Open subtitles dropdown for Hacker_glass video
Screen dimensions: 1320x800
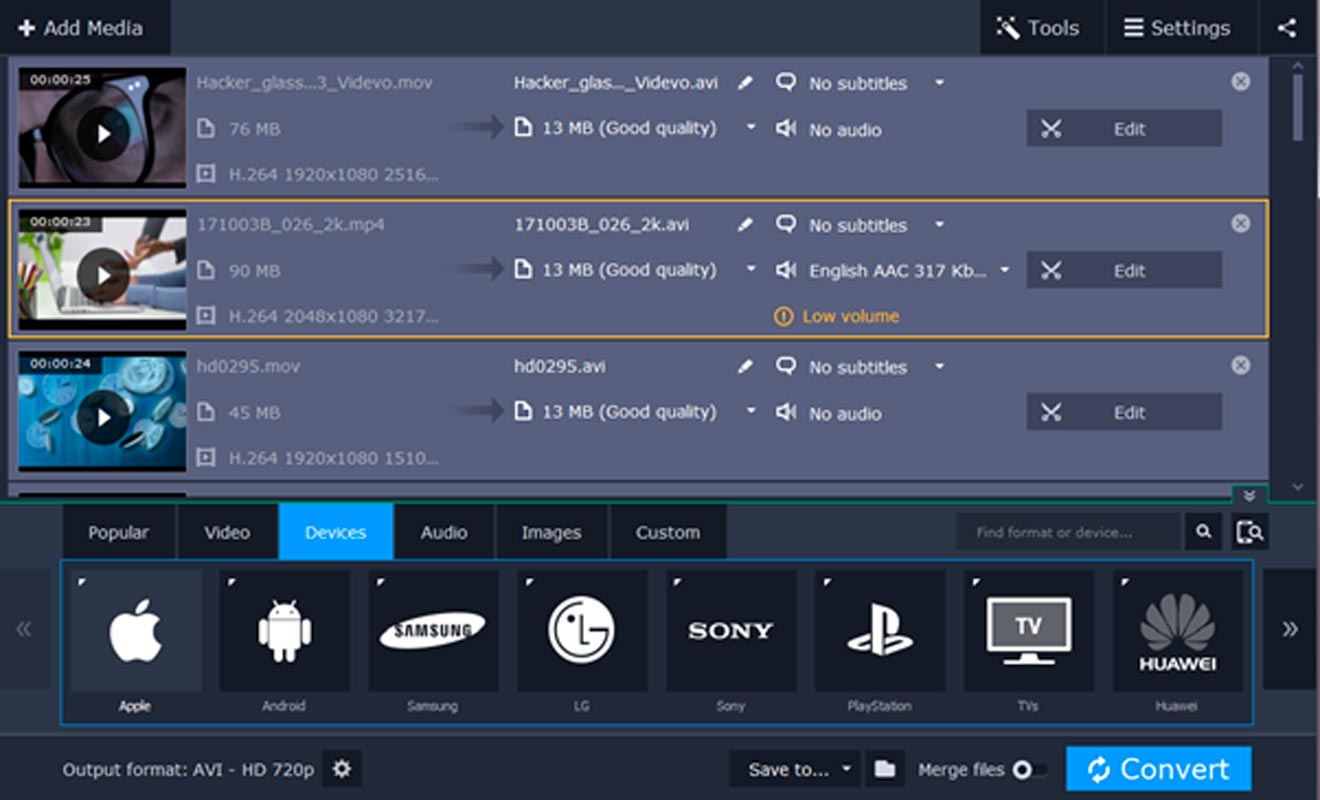[939, 83]
